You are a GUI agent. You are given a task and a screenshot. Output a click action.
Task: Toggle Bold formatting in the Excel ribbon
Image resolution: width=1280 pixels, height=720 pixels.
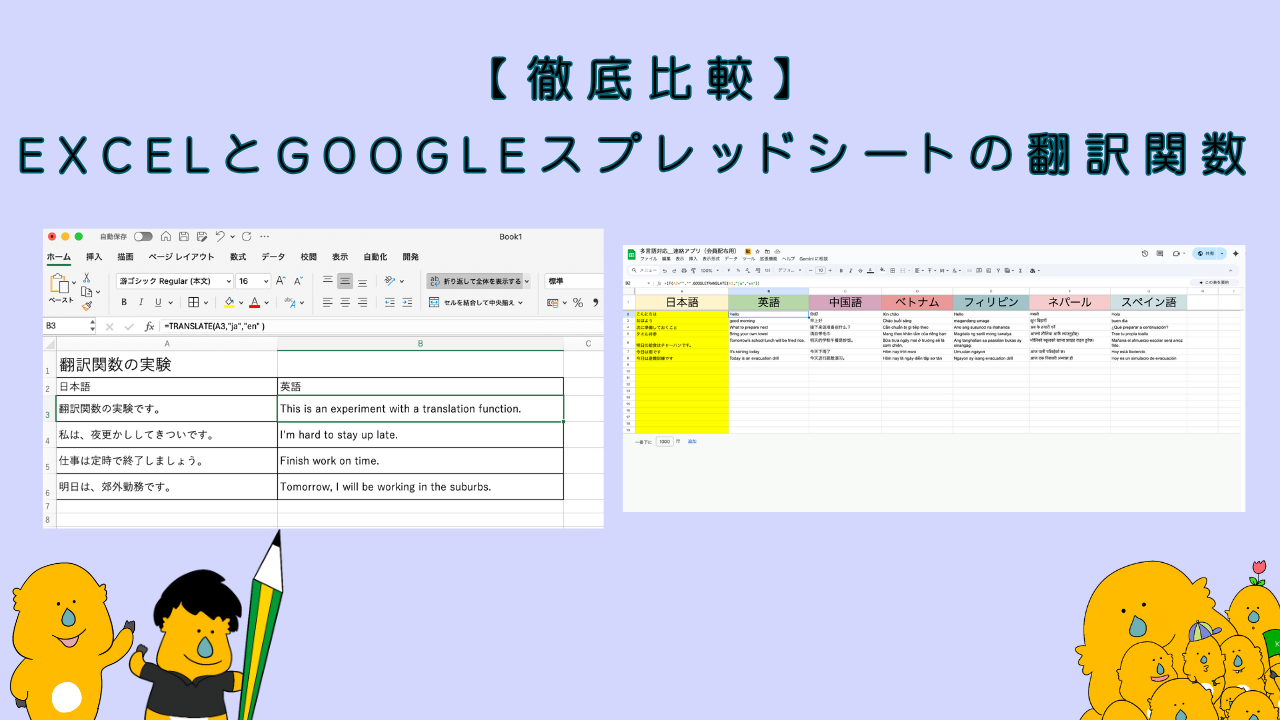[x=124, y=302]
